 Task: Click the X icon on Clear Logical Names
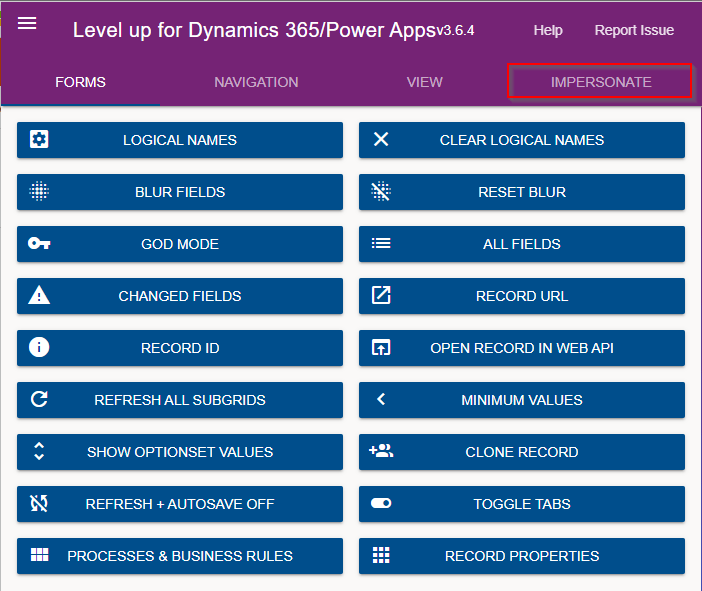point(381,140)
